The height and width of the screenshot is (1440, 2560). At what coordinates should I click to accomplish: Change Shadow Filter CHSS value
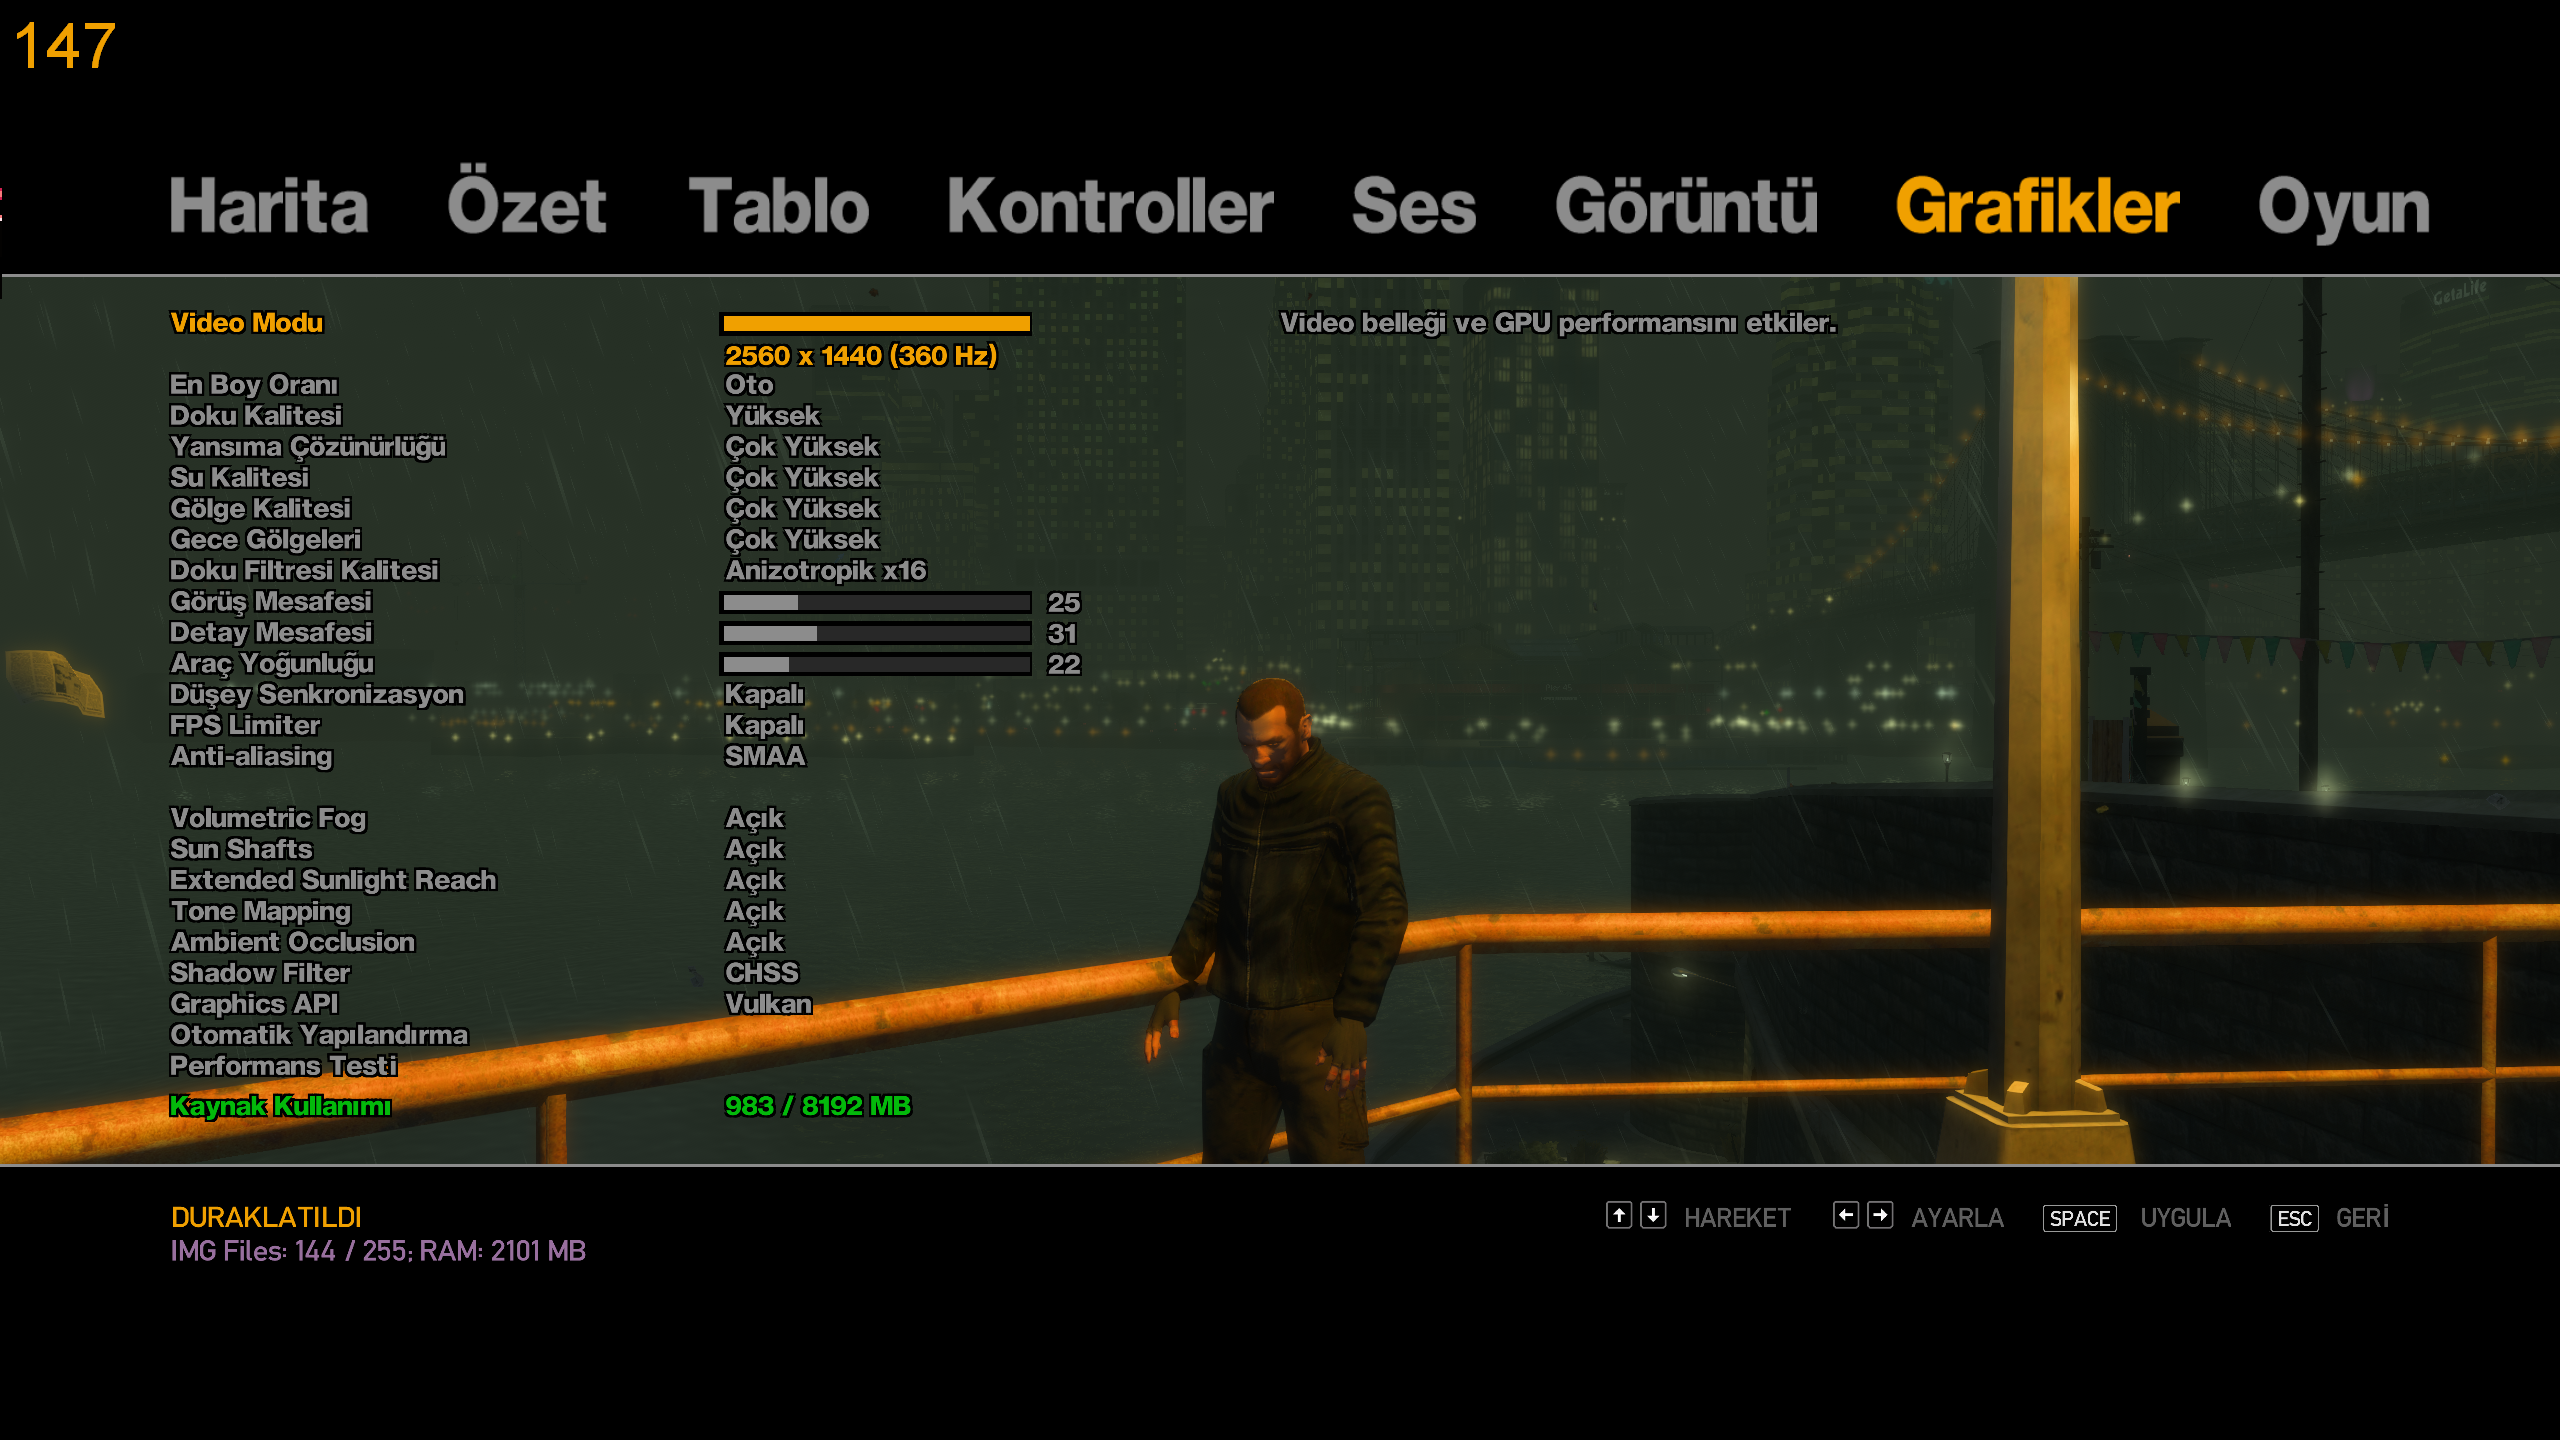click(x=761, y=973)
